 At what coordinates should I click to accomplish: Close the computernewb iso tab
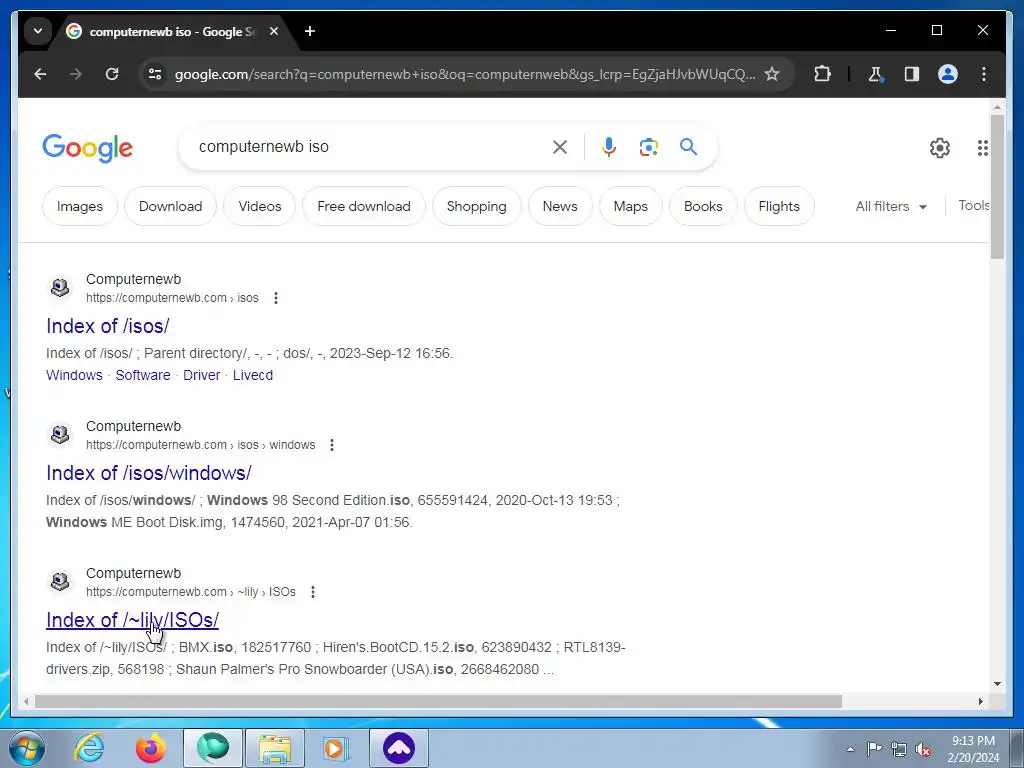274,31
